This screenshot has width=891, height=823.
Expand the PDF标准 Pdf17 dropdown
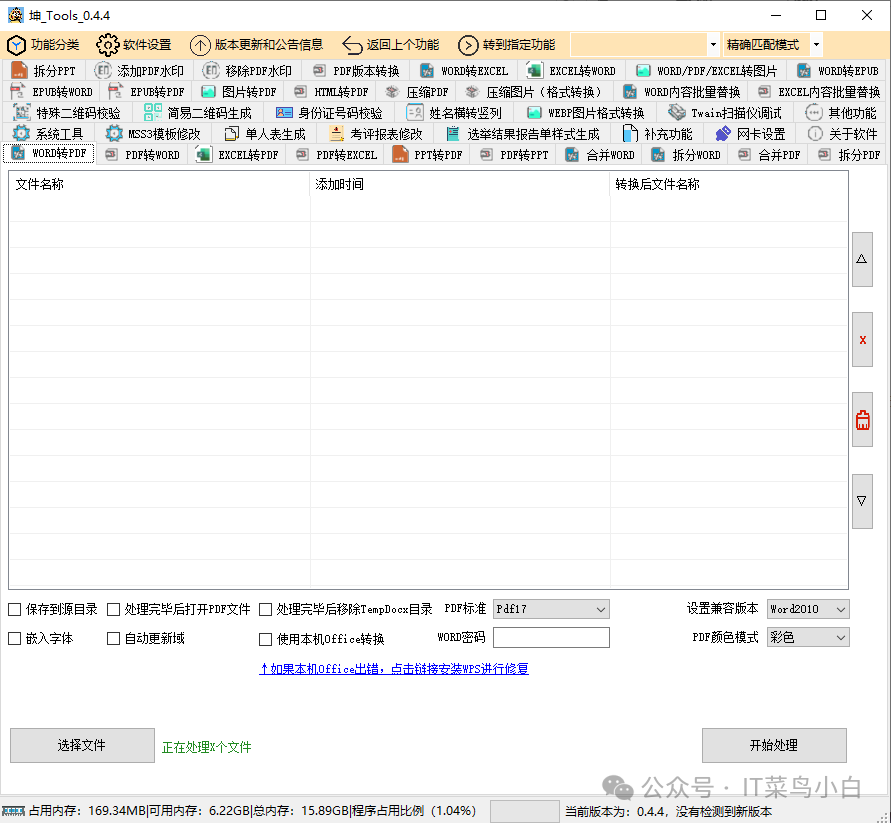(551, 609)
